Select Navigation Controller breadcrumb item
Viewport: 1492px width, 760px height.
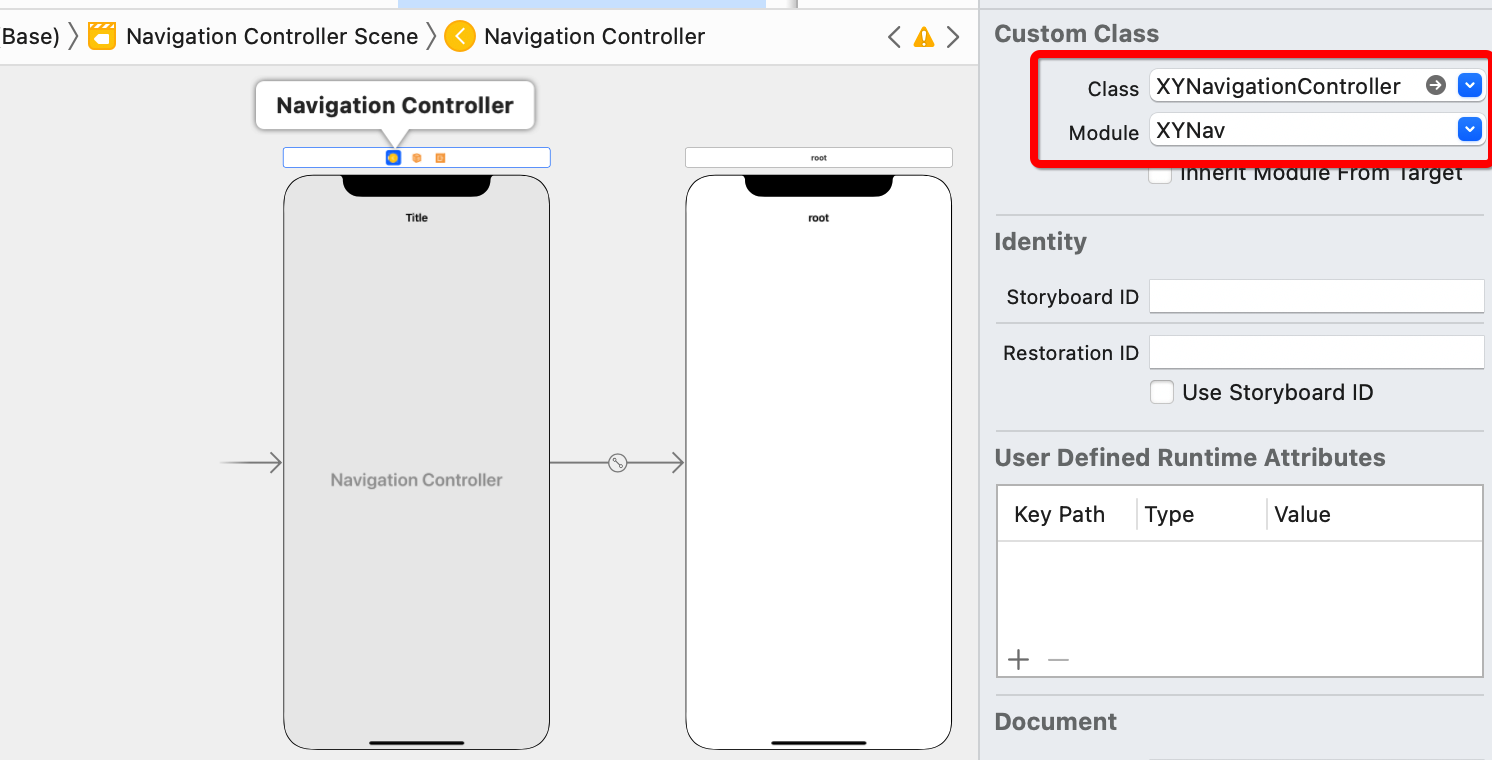tap(594, 37)
